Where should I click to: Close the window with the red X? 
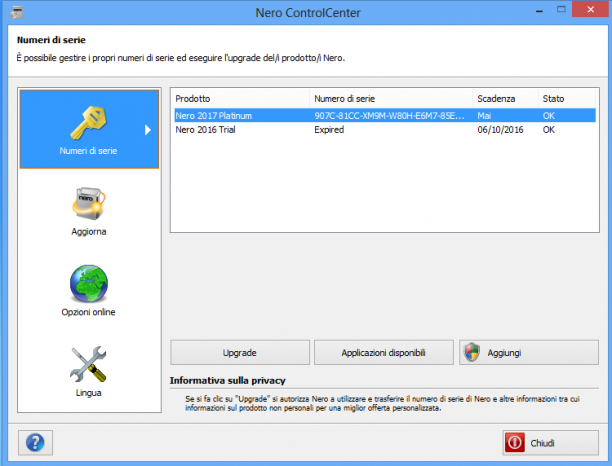point(591,9)
